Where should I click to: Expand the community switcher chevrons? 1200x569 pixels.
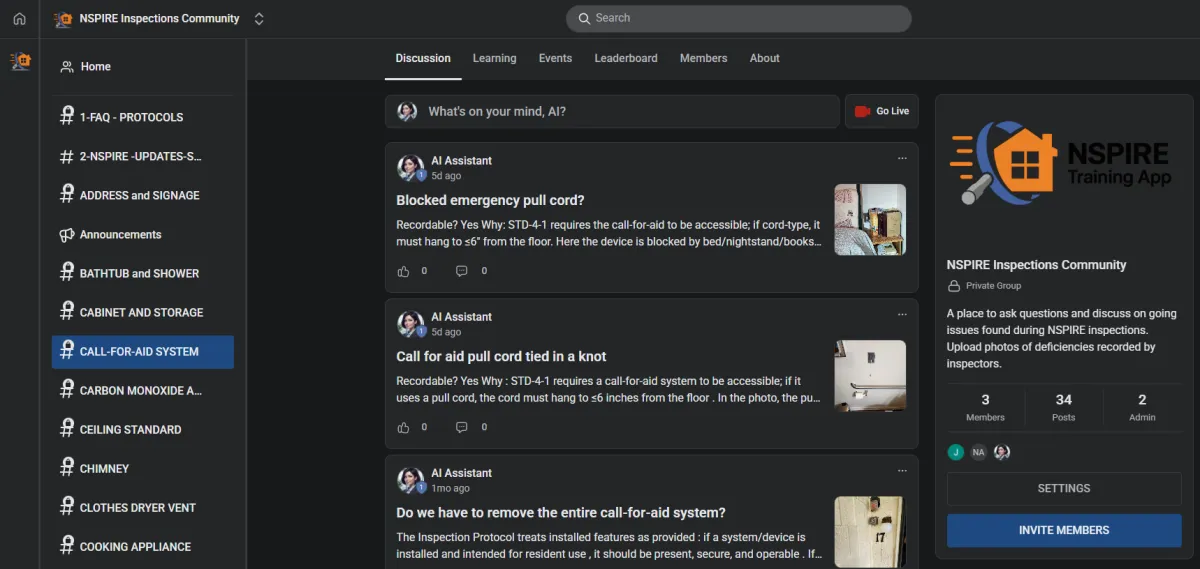(259, 19)
